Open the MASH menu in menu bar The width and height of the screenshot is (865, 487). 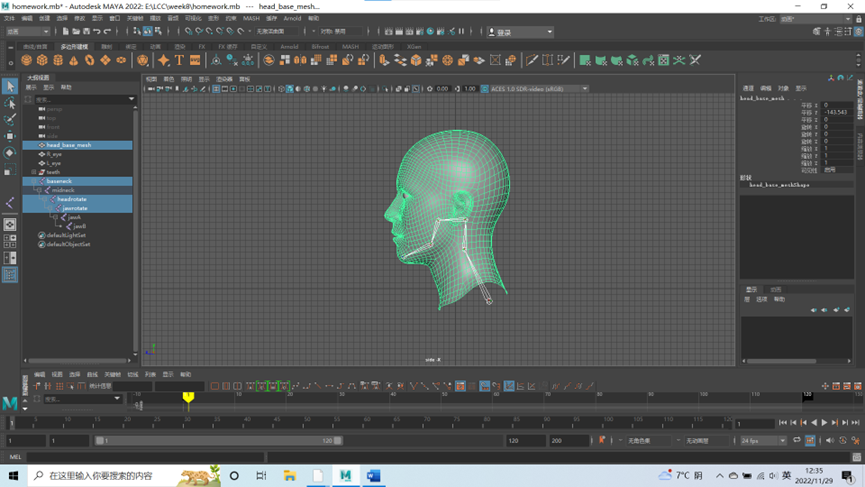tap(251, 18)
